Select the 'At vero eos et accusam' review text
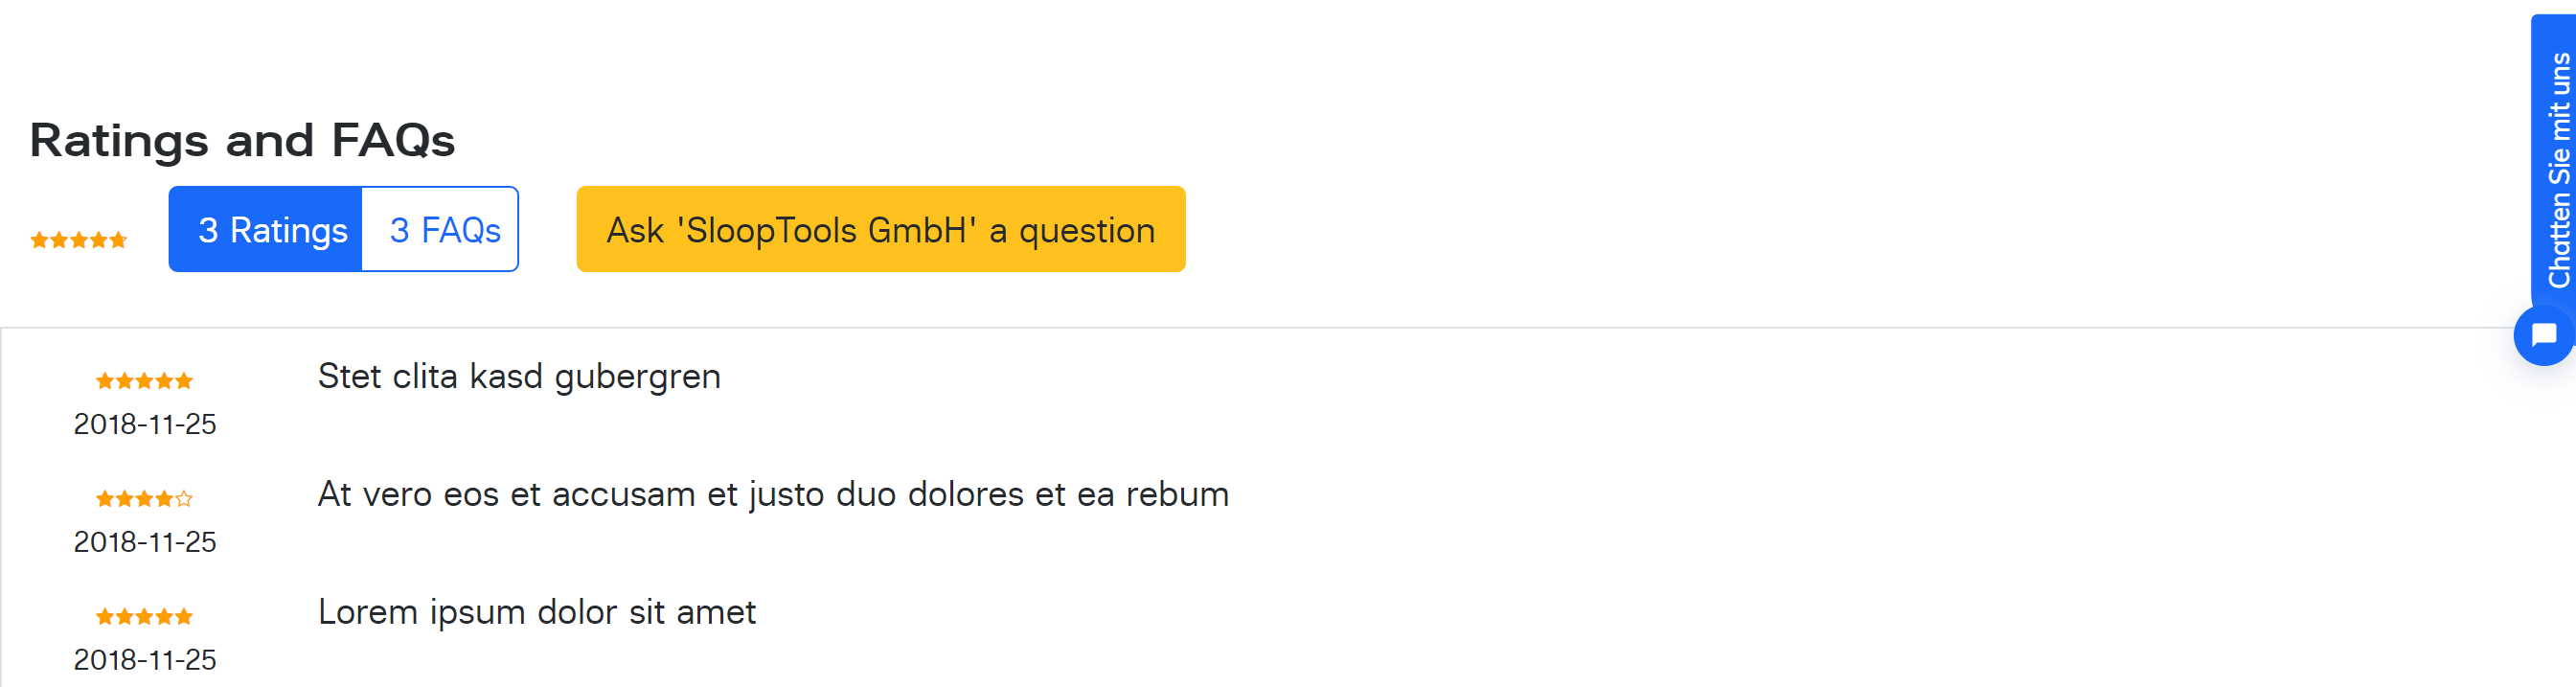Image resolution: width=2576 pixels, height=687 pixels. pos(773,495)
